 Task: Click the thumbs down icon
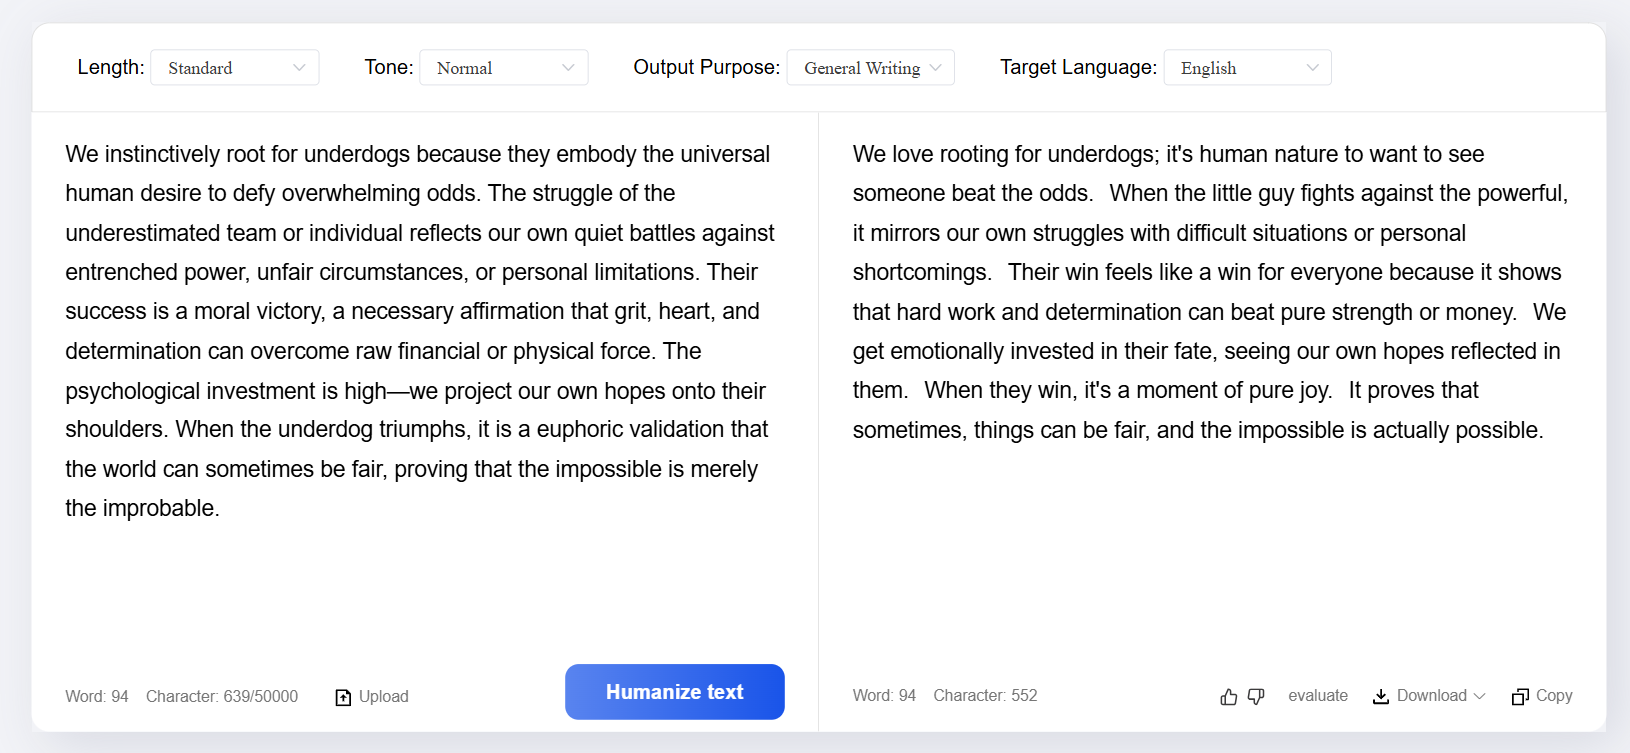click(x=1256, y=697)
